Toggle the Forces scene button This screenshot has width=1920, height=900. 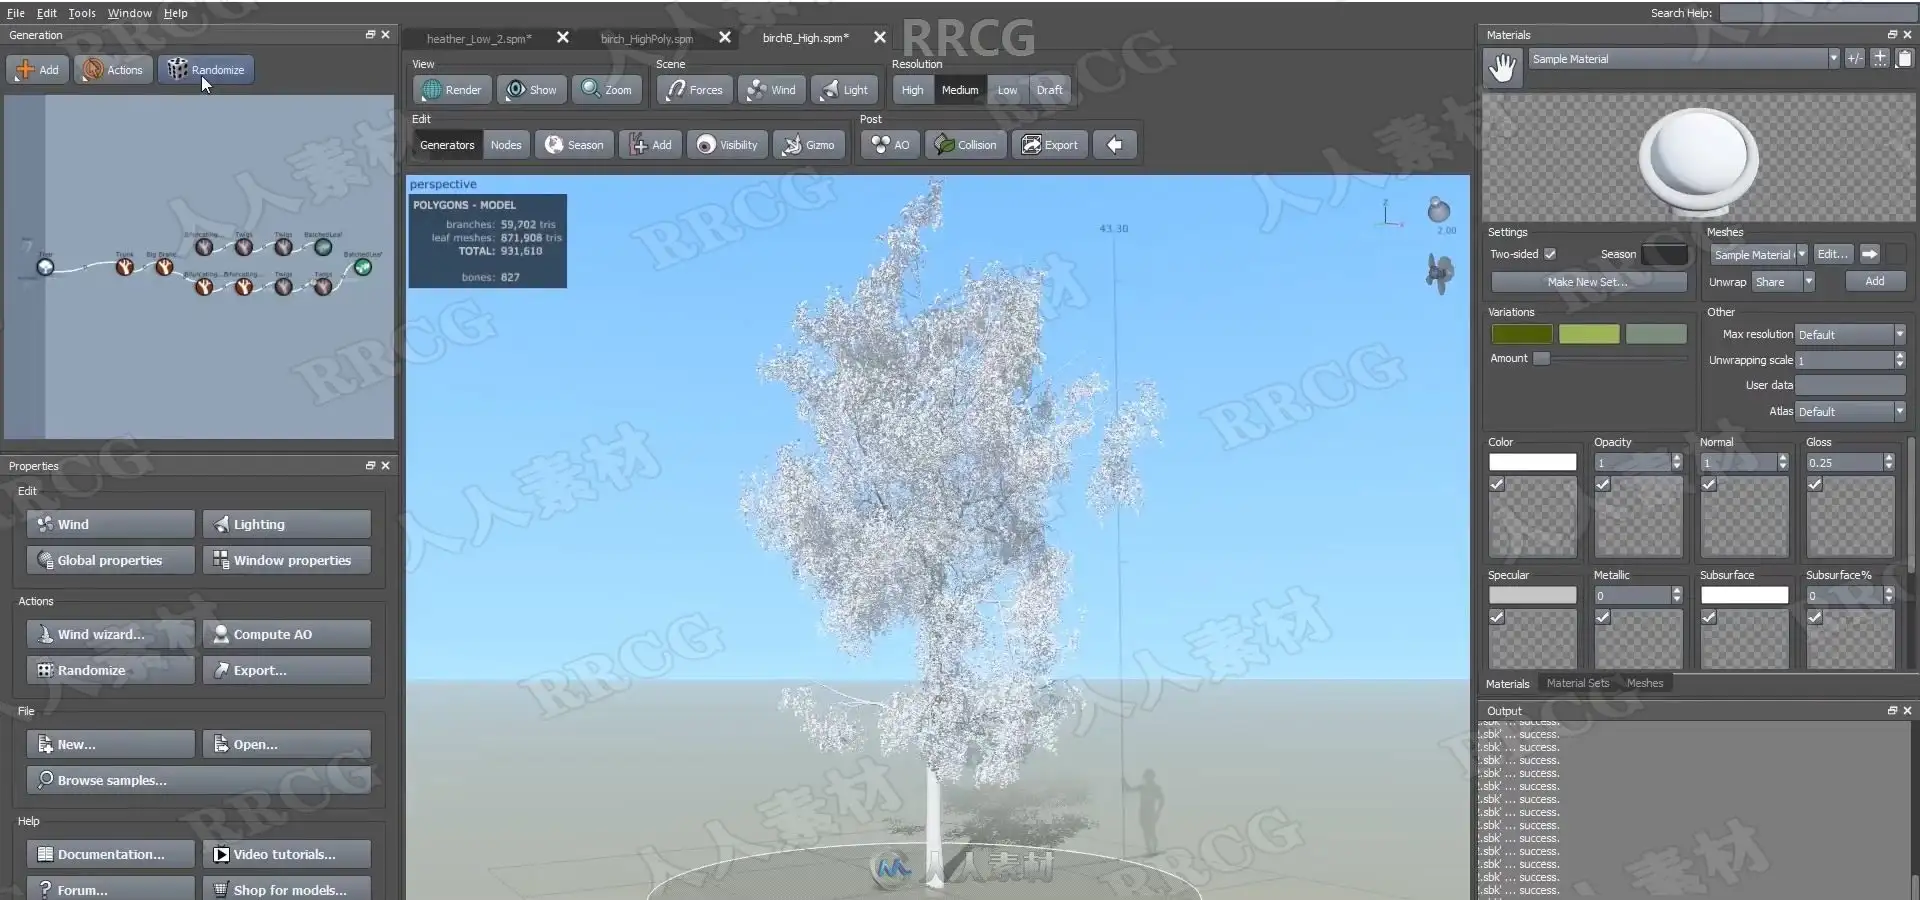[x=695, y=90]
